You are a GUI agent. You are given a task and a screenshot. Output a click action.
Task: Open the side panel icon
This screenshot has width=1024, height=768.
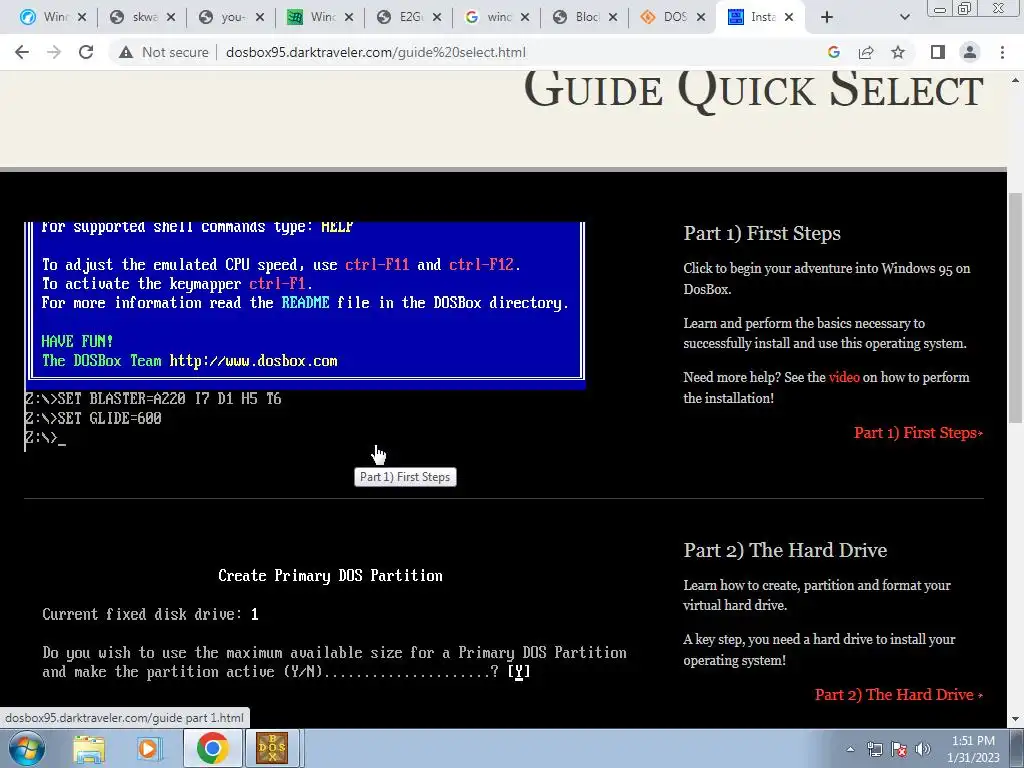tap(938, 52)
